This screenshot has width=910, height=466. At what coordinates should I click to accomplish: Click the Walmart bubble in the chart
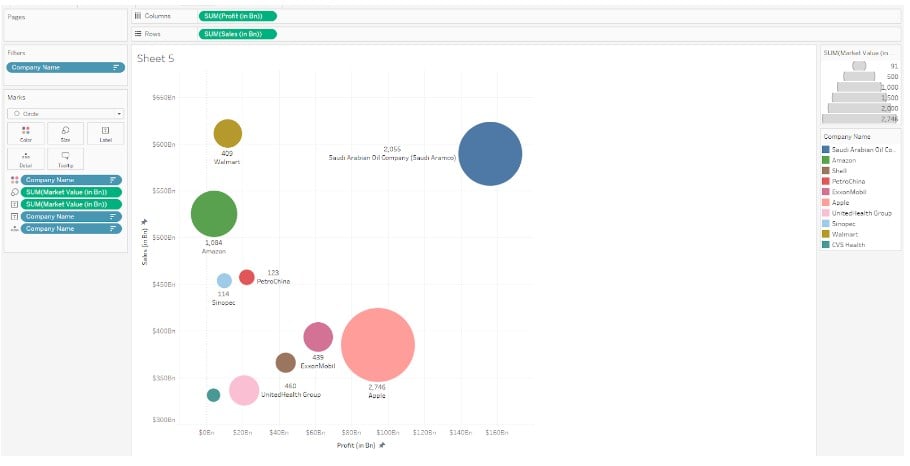coord(228,133)
